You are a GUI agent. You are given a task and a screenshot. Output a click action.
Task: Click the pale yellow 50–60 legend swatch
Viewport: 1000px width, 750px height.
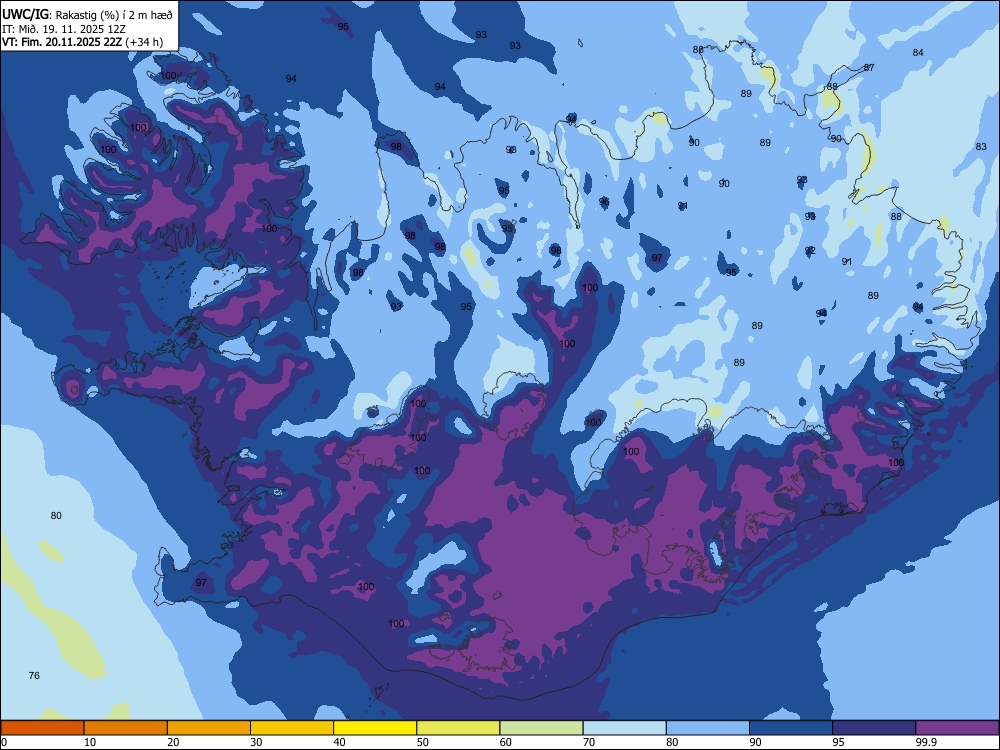pos(459,728)
